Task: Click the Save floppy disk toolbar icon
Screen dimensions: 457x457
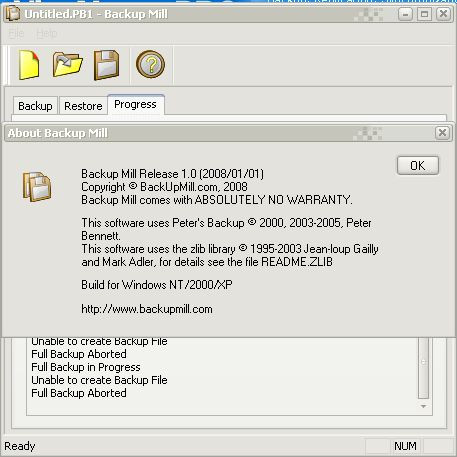Action: click(x=106, y=65)
